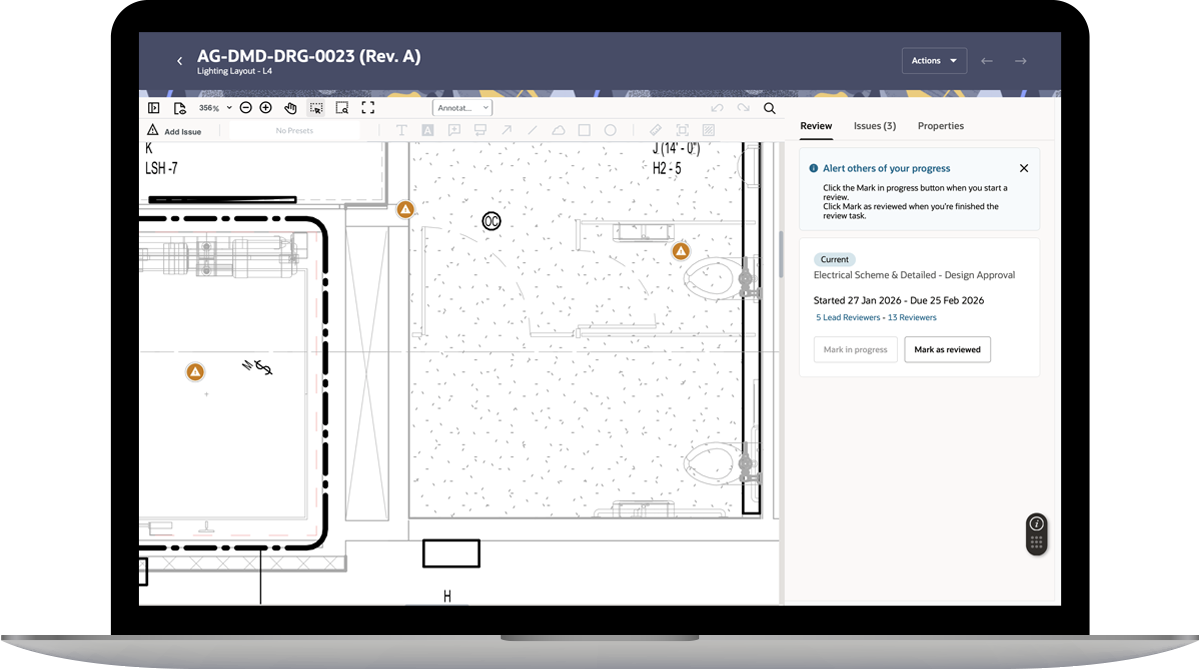This screenshot has height=669, width=1200.
Task: Select the Text annotation tool
Action: [401, 129]
